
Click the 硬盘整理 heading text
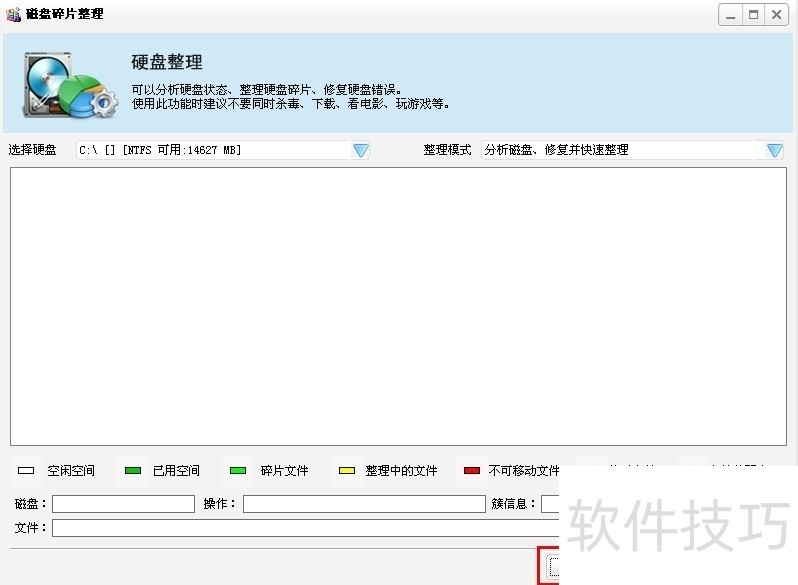[167, 62]
